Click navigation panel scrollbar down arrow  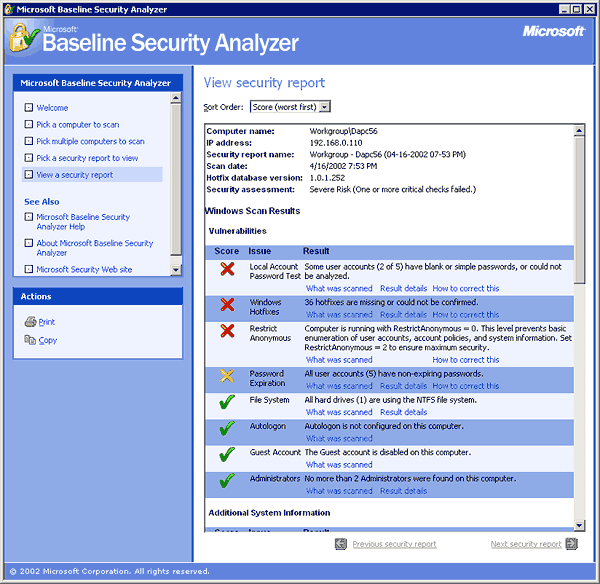[176, 270]
